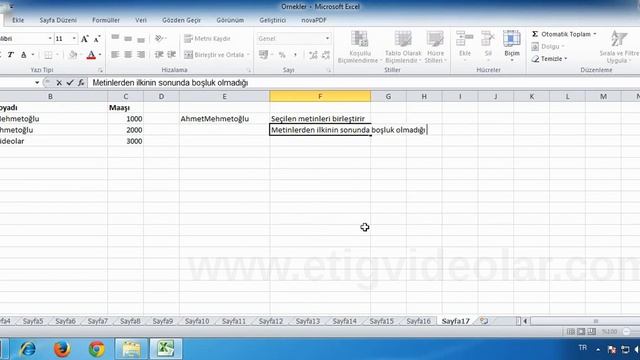
Task: Switch to the Veri ribbon tab
Action: pos(141,20)
